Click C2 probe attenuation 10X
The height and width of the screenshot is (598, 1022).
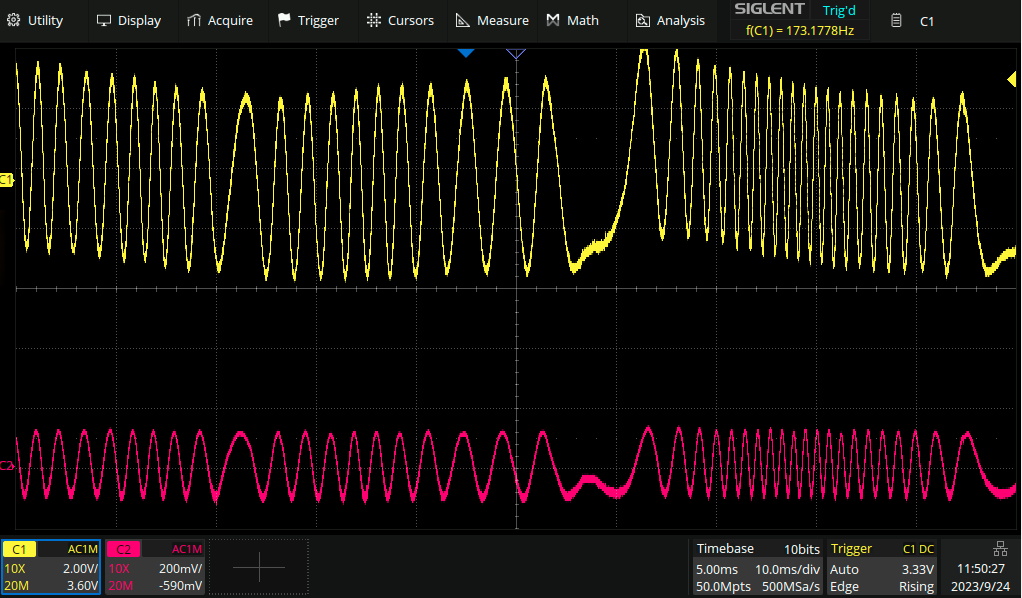[119, 569]
